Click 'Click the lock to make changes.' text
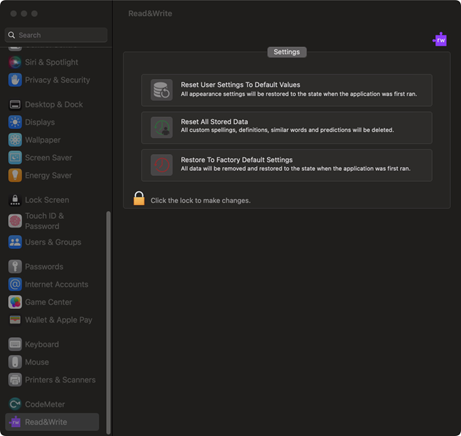Screen dimensions: 461x436 pos(200,200)
